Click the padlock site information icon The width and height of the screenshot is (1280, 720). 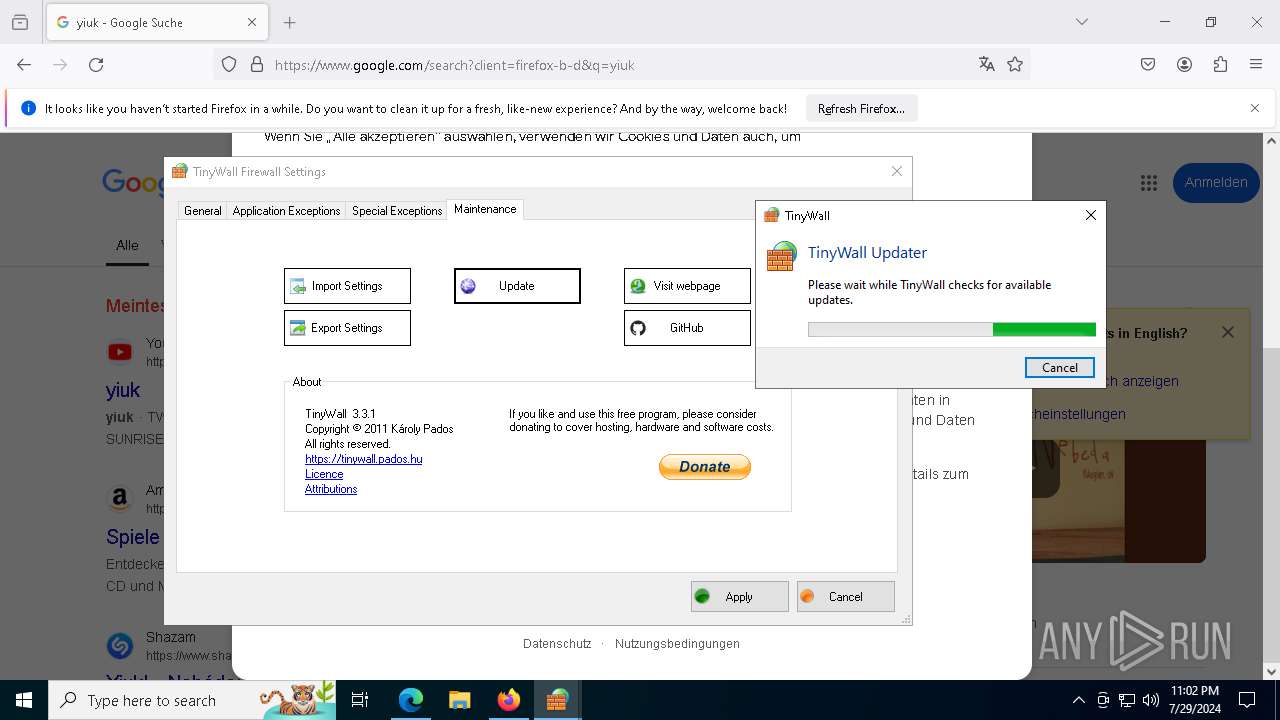[257, 65]
